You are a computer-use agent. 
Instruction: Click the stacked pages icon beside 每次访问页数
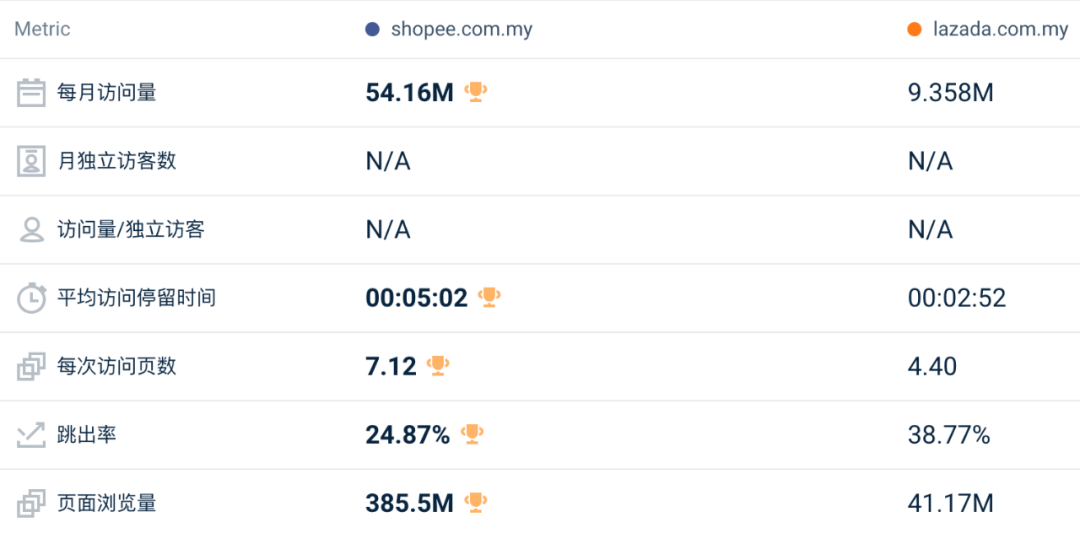[32, 366]
